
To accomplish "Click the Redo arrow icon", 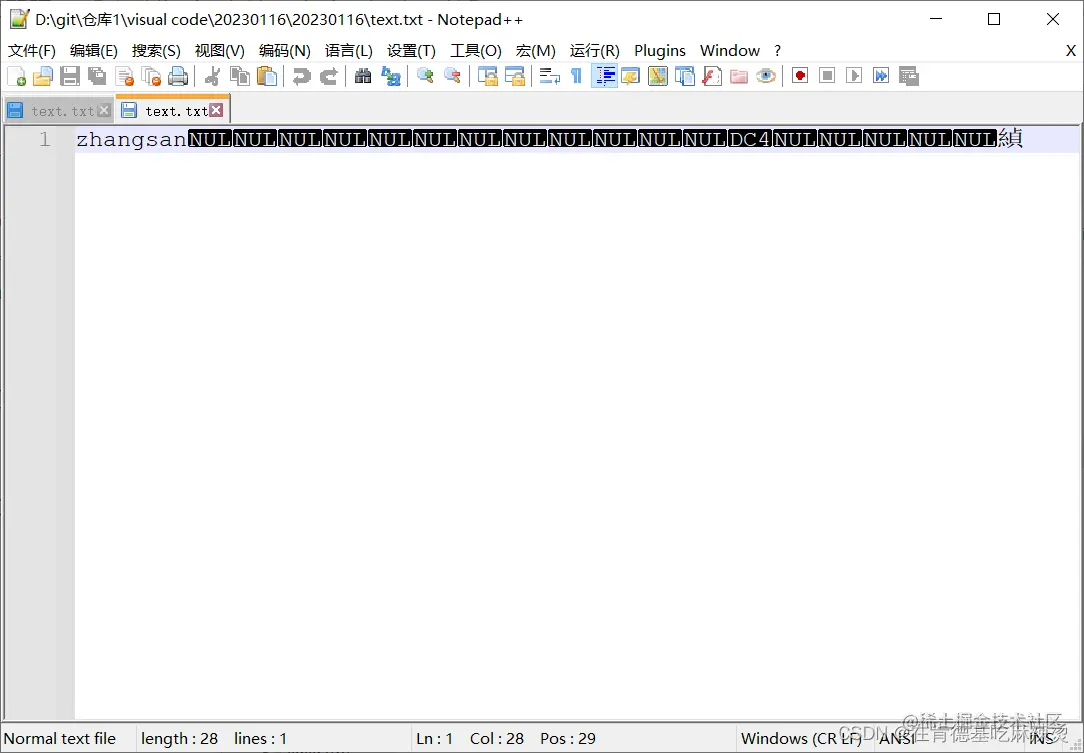I will [x=328, y=76].
